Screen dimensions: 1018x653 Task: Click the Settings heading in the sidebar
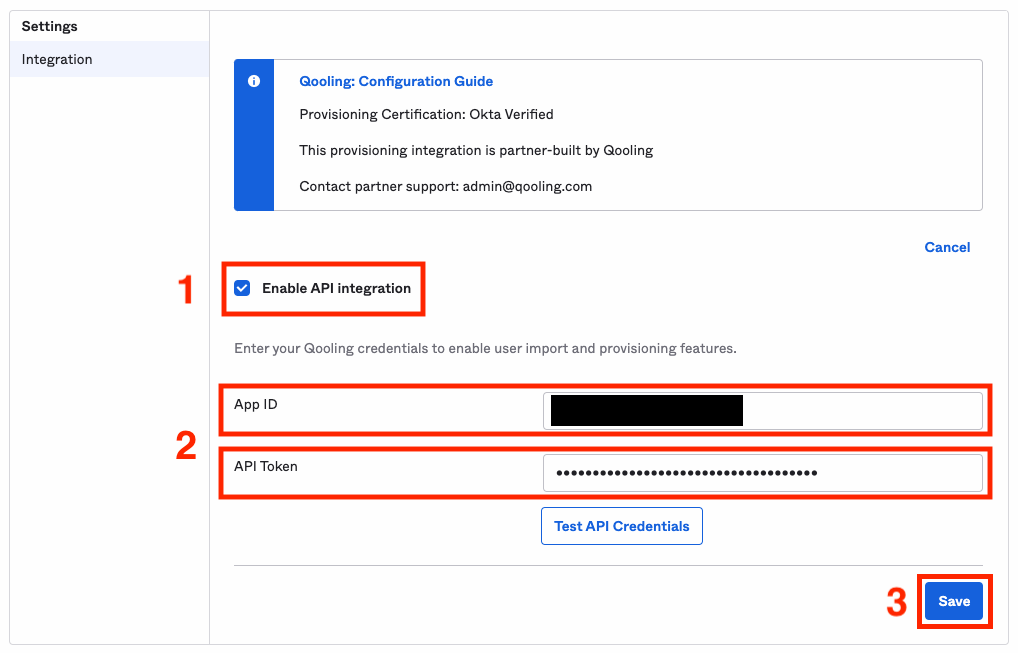pos(49,27)
